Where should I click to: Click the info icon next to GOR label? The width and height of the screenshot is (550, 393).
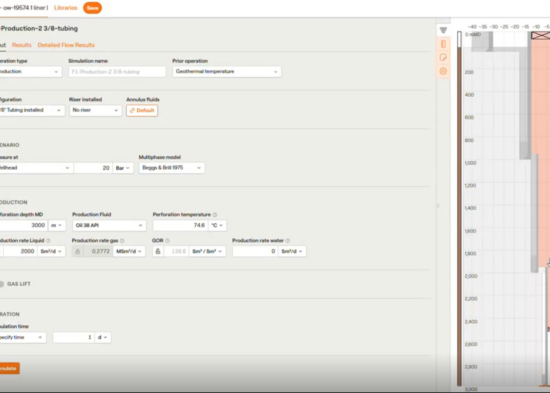tap(167, 241)
